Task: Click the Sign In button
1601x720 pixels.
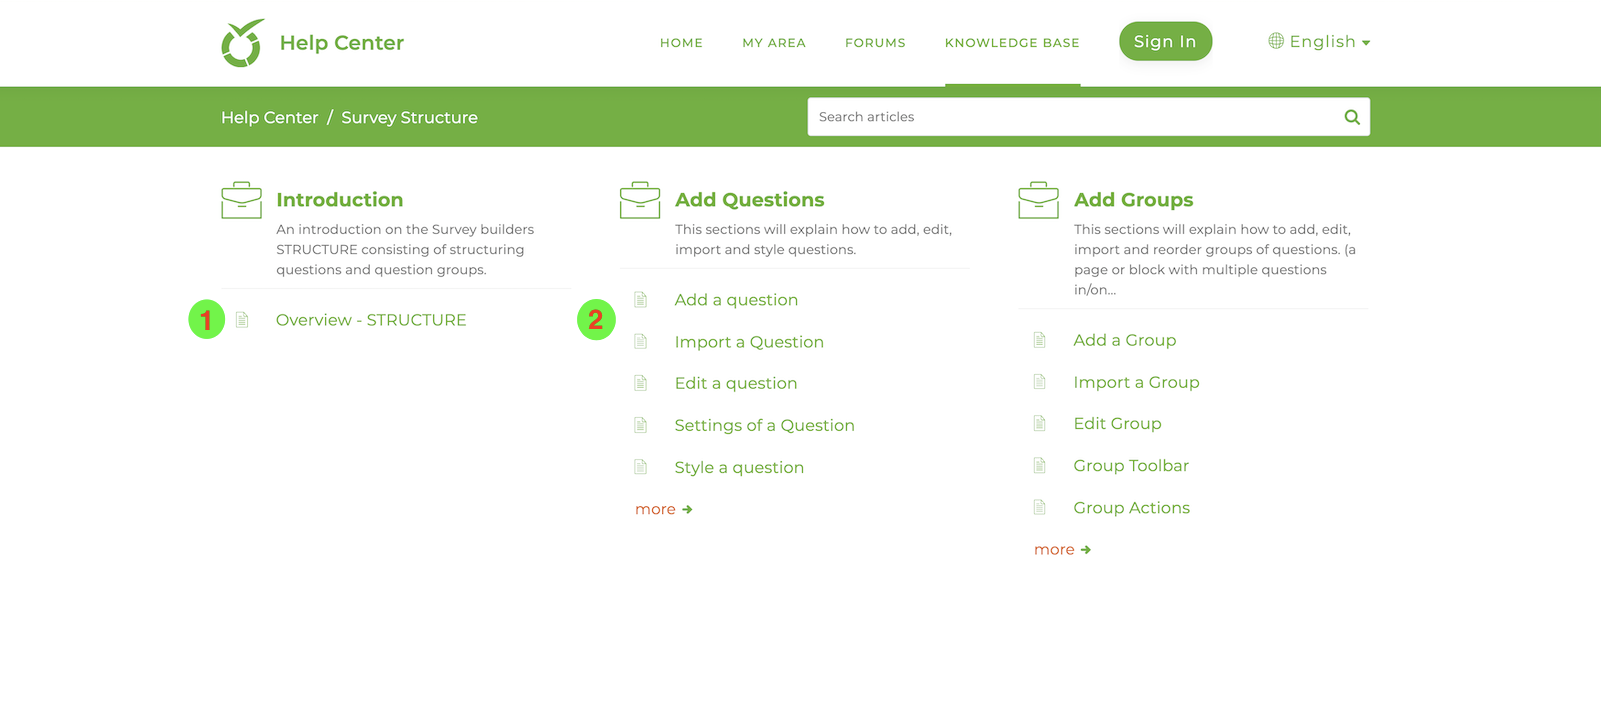Action: tap(1165, 41)
